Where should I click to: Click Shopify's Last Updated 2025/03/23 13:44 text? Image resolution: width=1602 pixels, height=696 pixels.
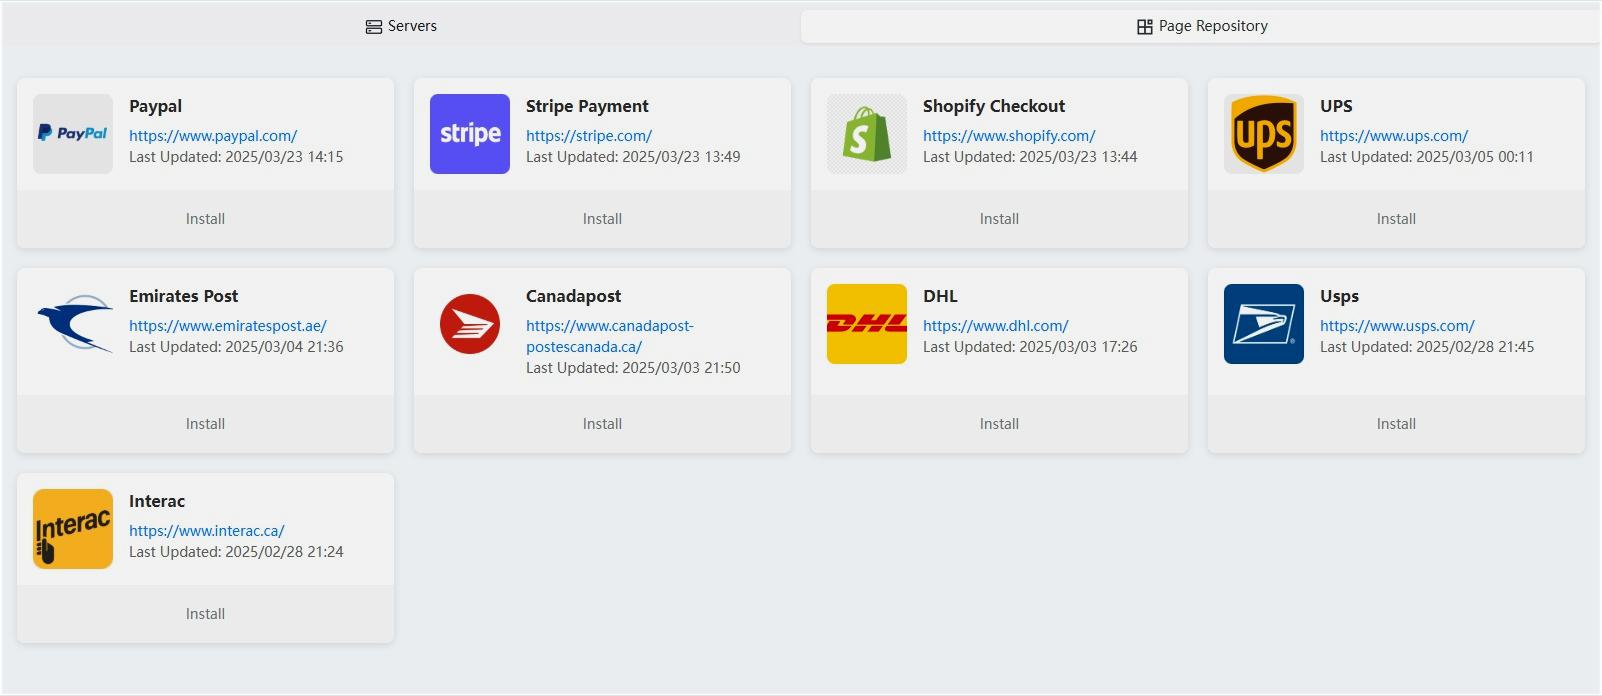point(1030,157)
